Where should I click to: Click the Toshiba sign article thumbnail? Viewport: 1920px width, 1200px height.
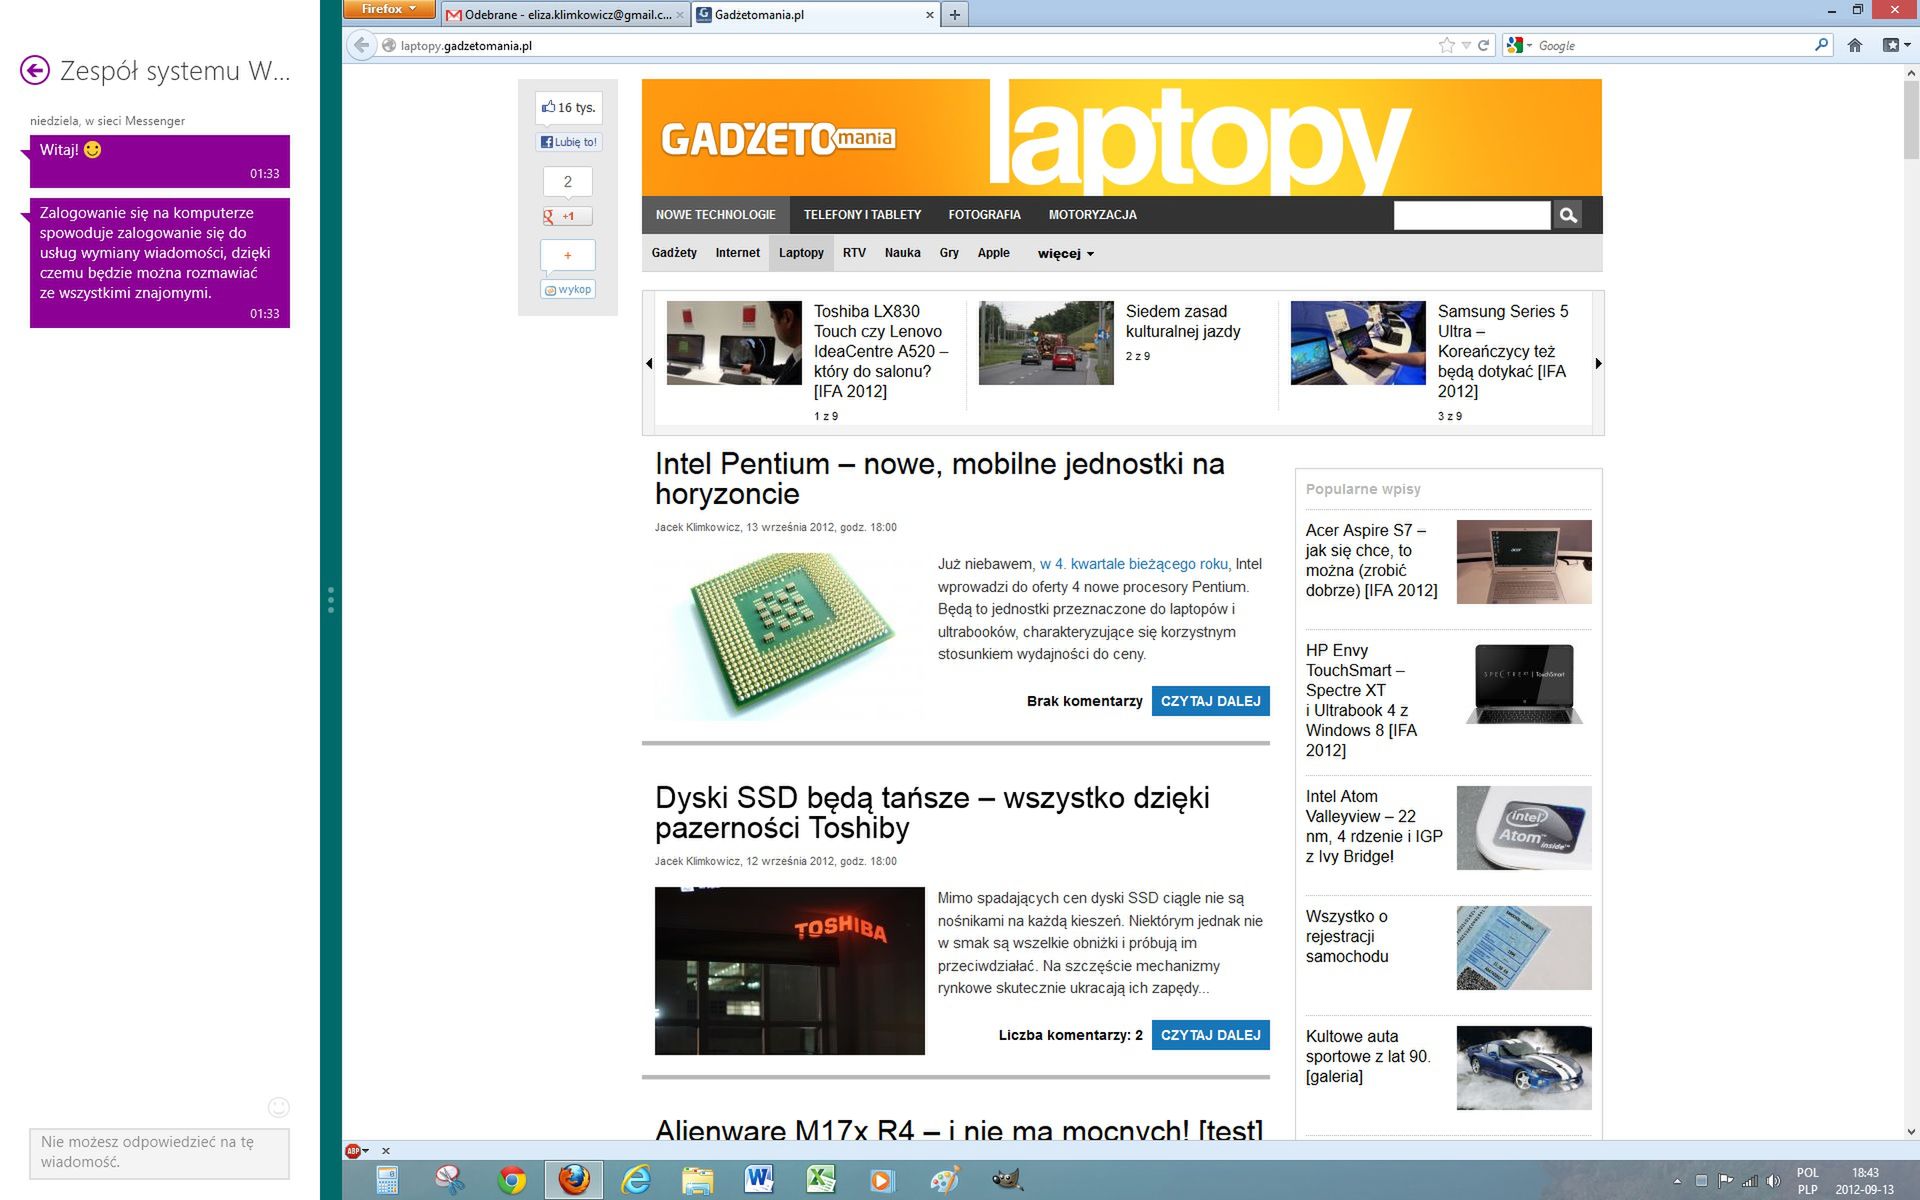click(x=789, y=971)
